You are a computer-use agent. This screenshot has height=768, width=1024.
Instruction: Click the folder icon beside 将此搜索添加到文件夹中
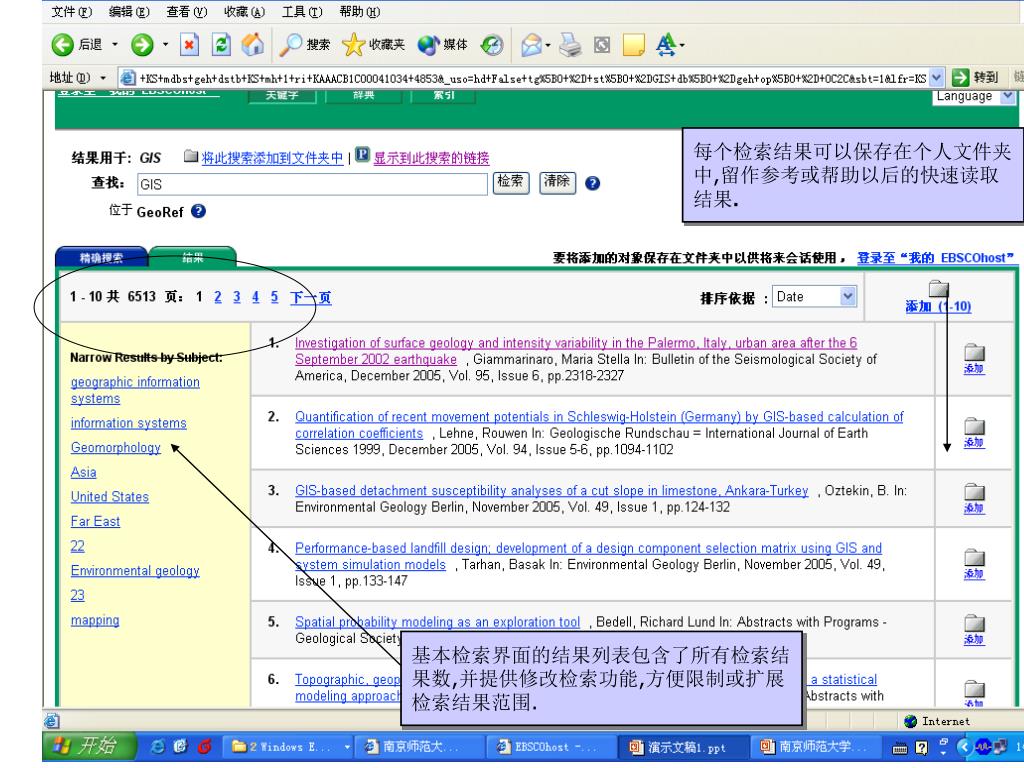[191, 156]
